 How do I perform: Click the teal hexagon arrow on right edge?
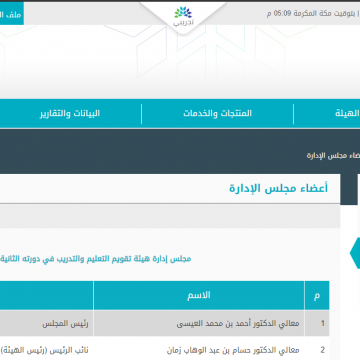pos(355,253)
